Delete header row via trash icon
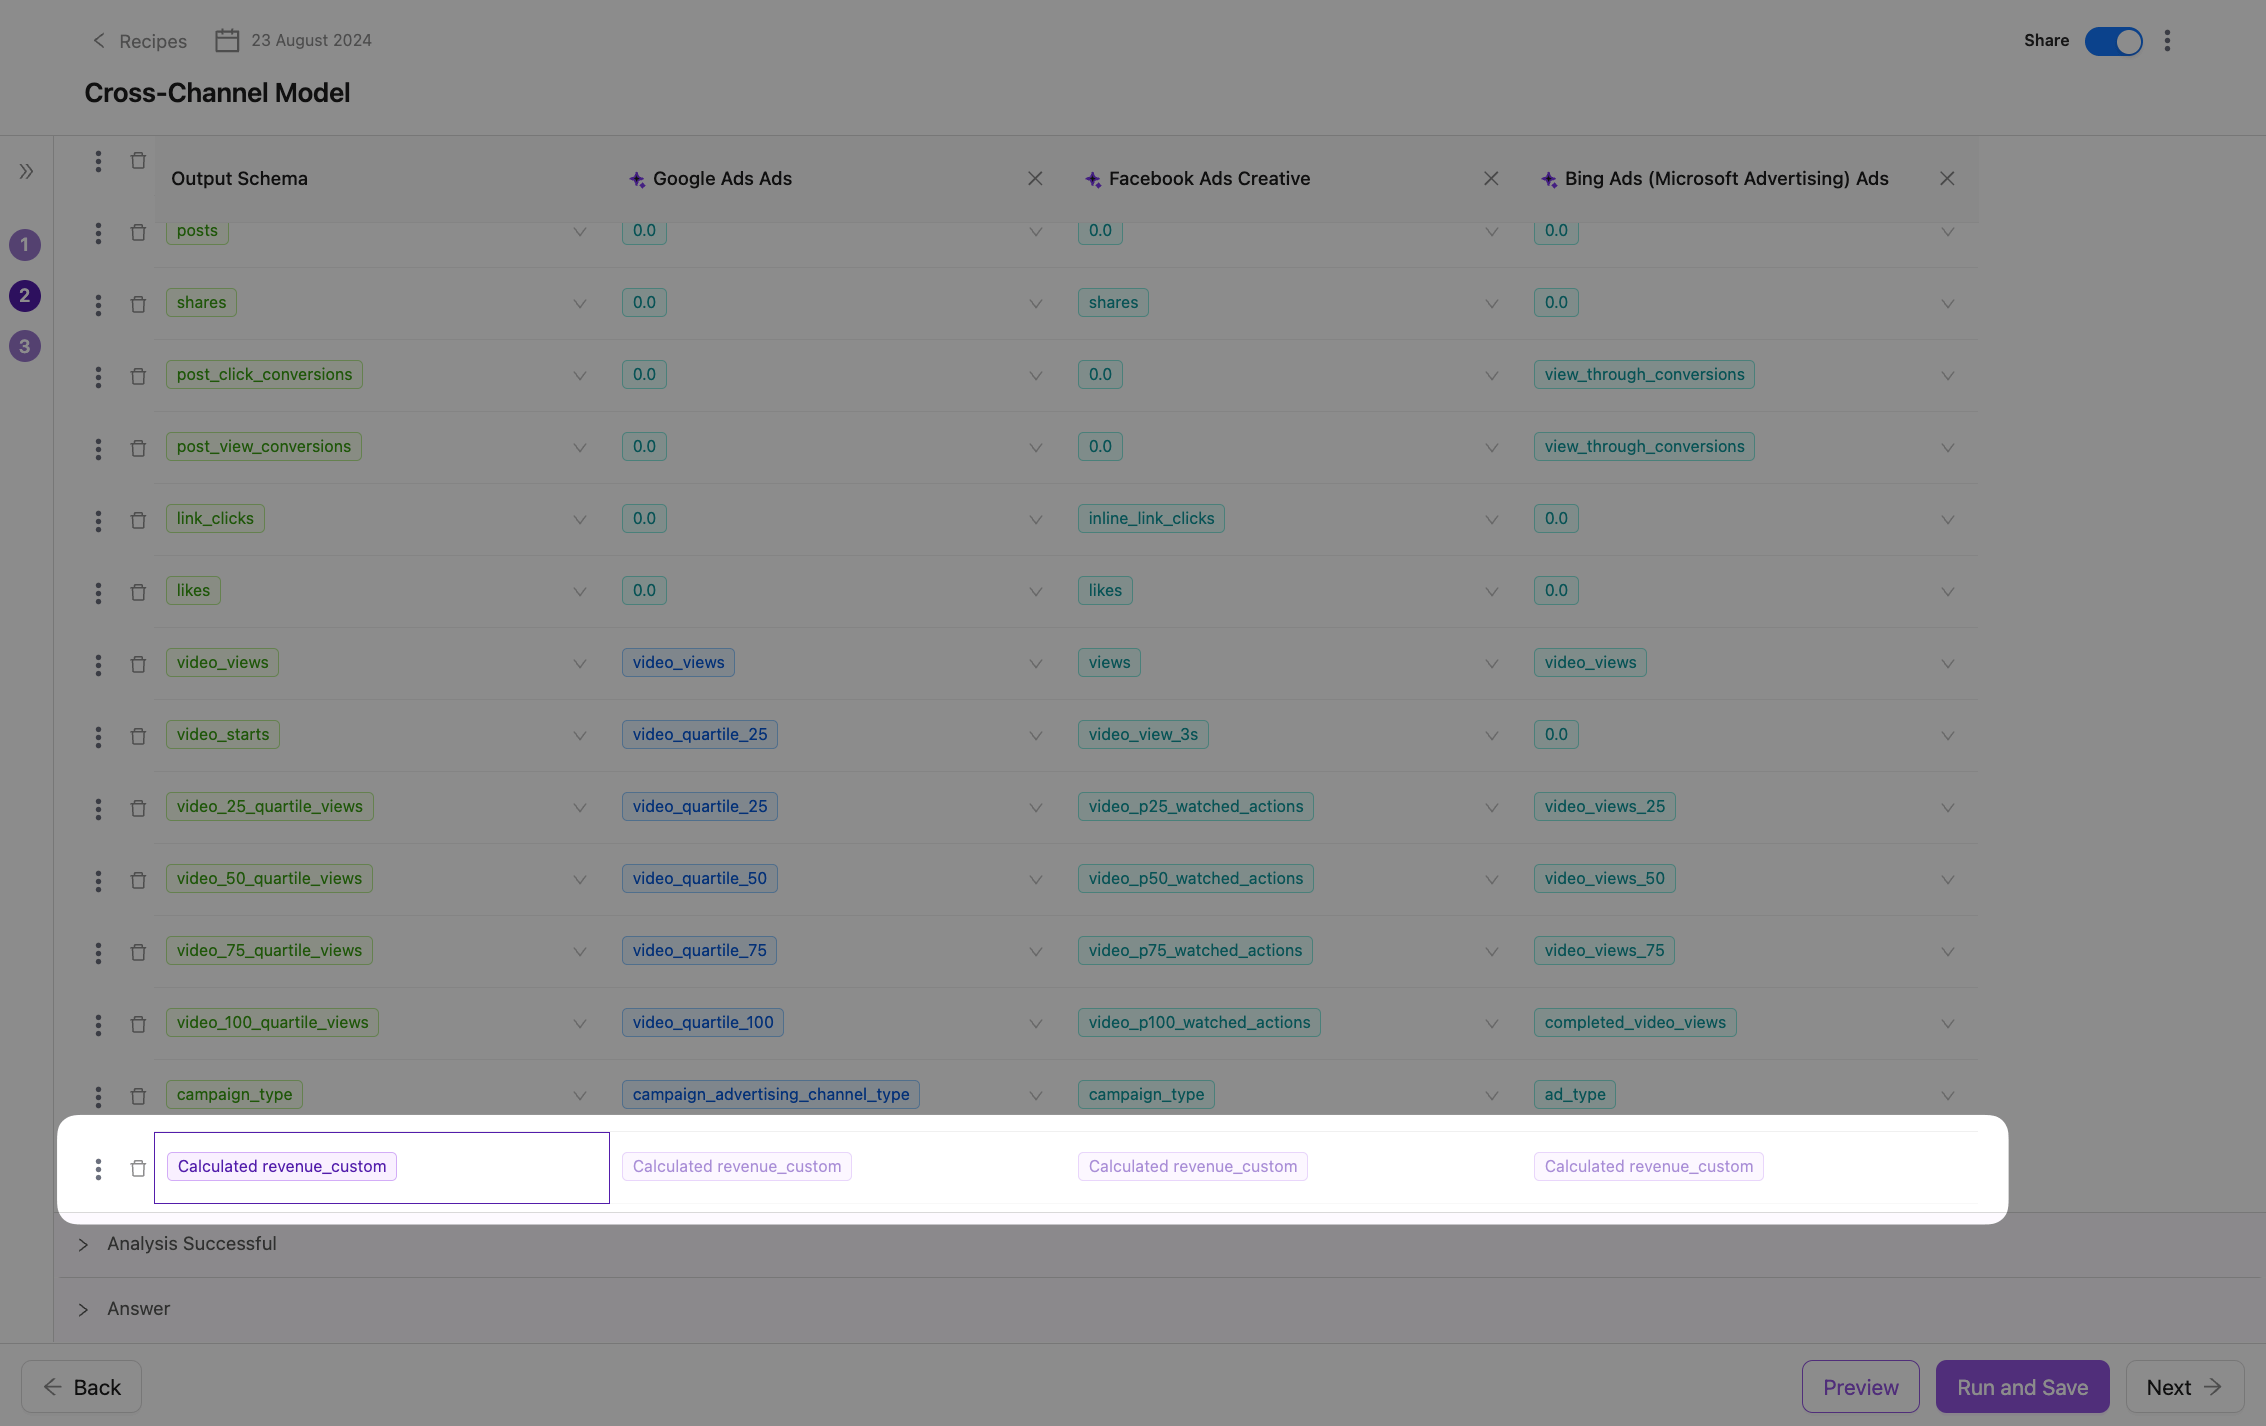This screenshot has height=1426, width=2266. click(x=138, y=161)
